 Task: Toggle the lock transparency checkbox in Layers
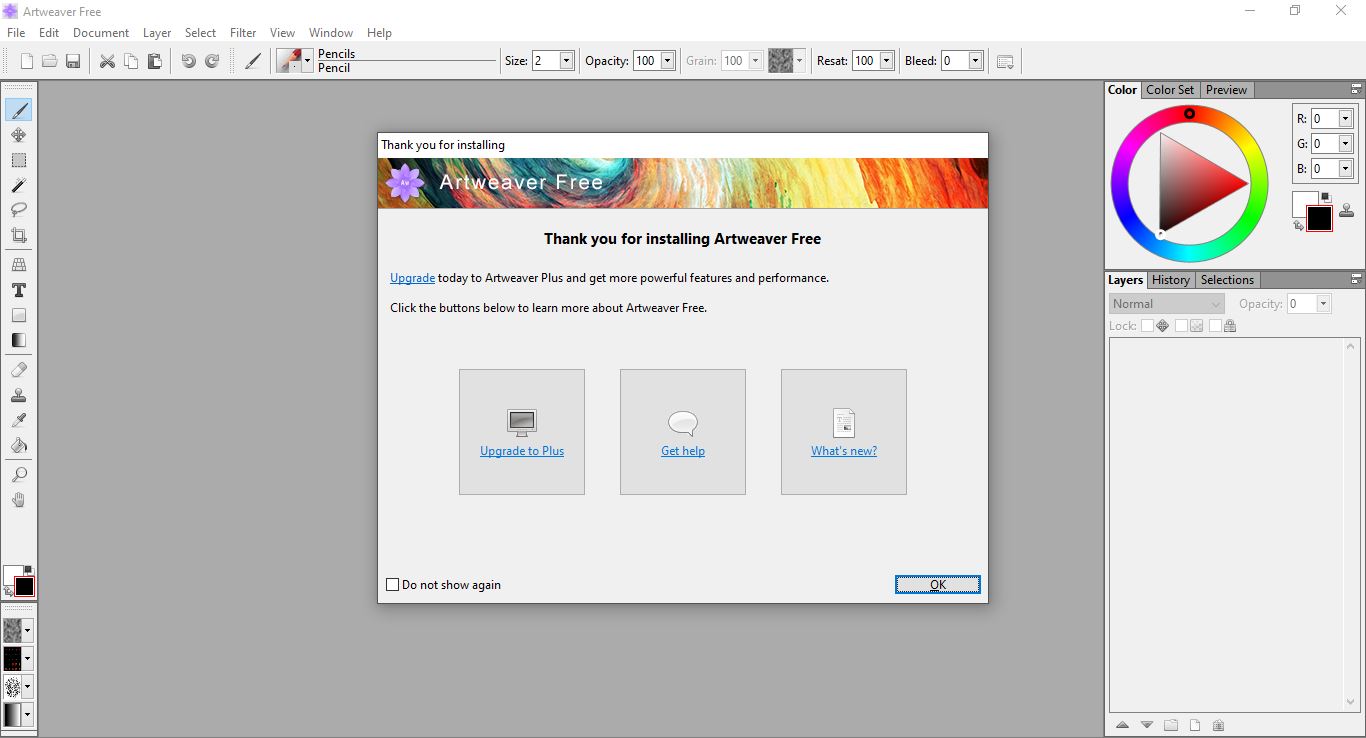[1181, 326]
